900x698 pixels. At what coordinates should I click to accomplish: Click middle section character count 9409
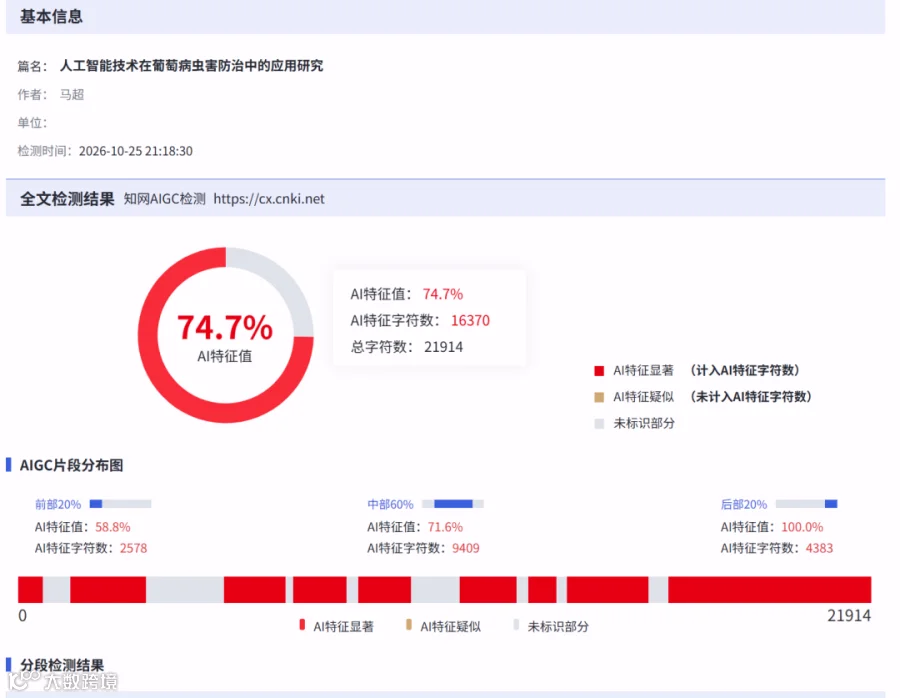(465, 548)
